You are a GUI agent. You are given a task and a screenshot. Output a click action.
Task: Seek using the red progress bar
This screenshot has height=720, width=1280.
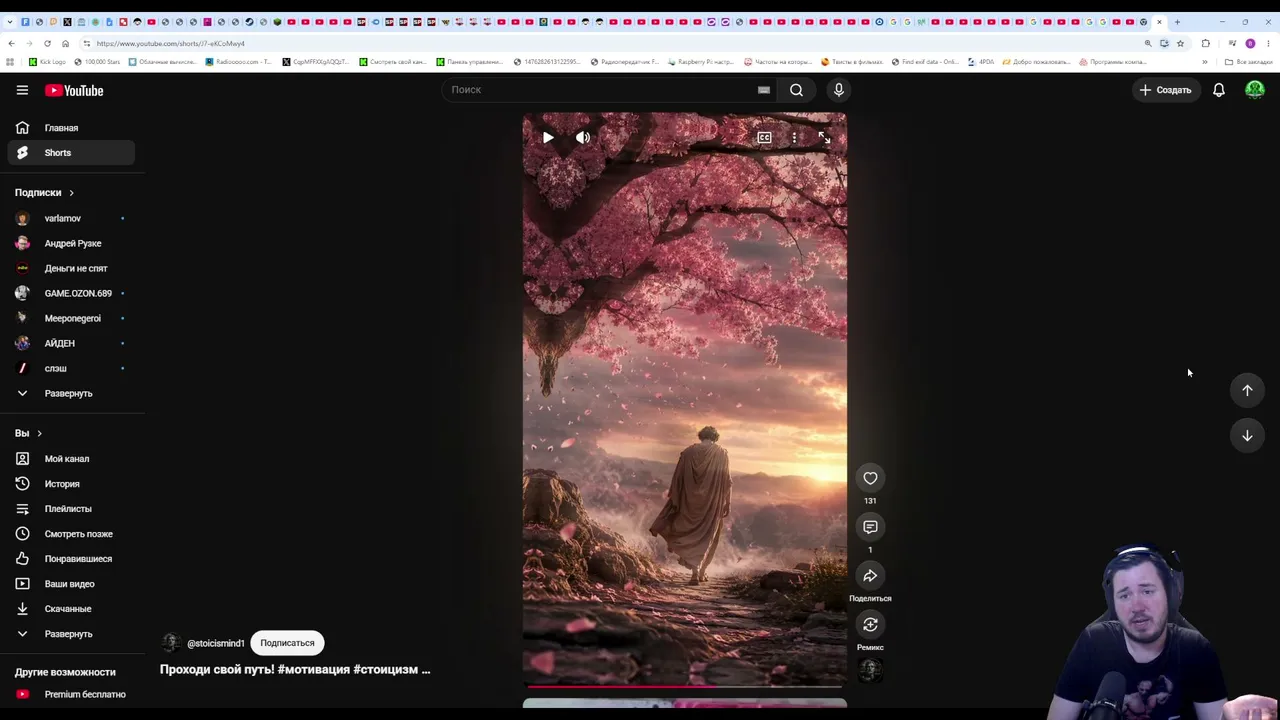[685, 686]
